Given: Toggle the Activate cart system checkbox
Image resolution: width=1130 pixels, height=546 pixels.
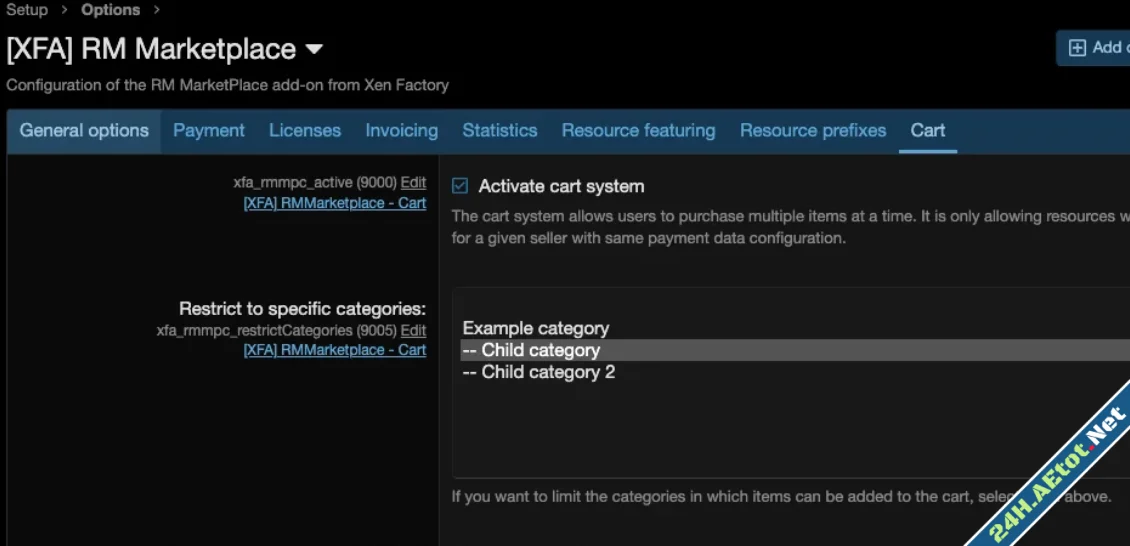Looking at the screenshot, I should tap(460, 186).
